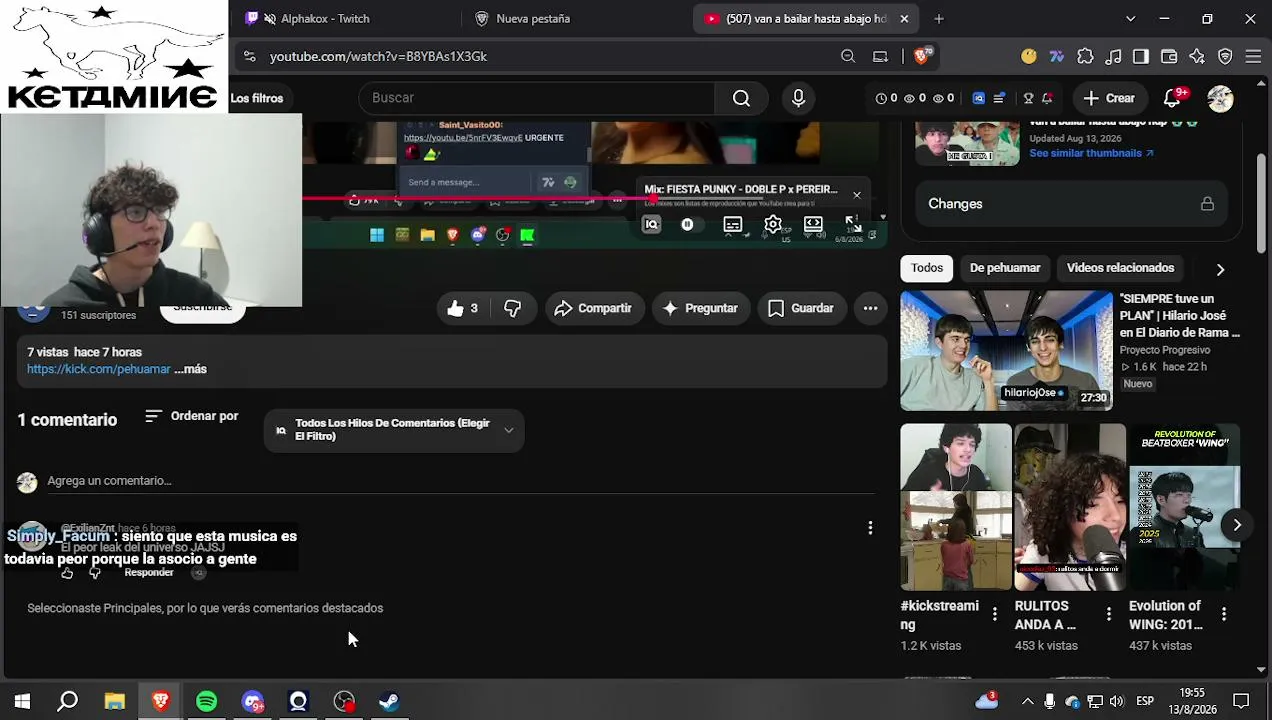The height and width of the screenshot is (720, 1272).
Task: Open Brave Leo AI sparkle icon
Action: point(1197,56)
